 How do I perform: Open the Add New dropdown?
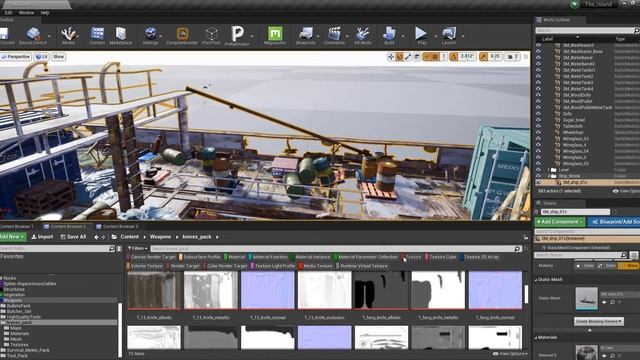12,237
